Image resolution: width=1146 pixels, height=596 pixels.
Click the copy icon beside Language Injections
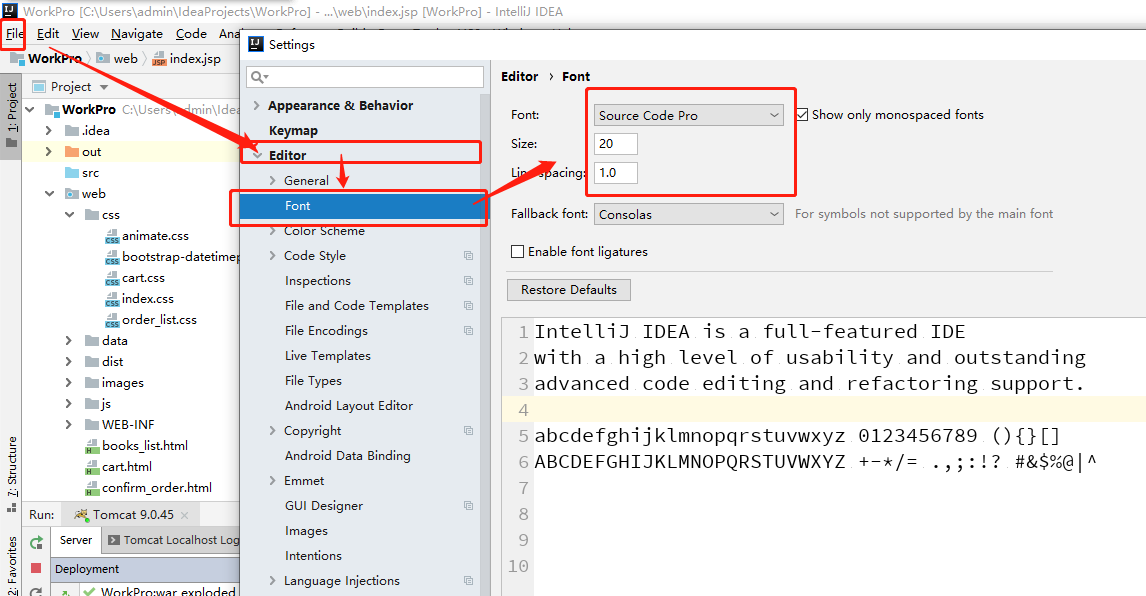[x=468, y=581]
